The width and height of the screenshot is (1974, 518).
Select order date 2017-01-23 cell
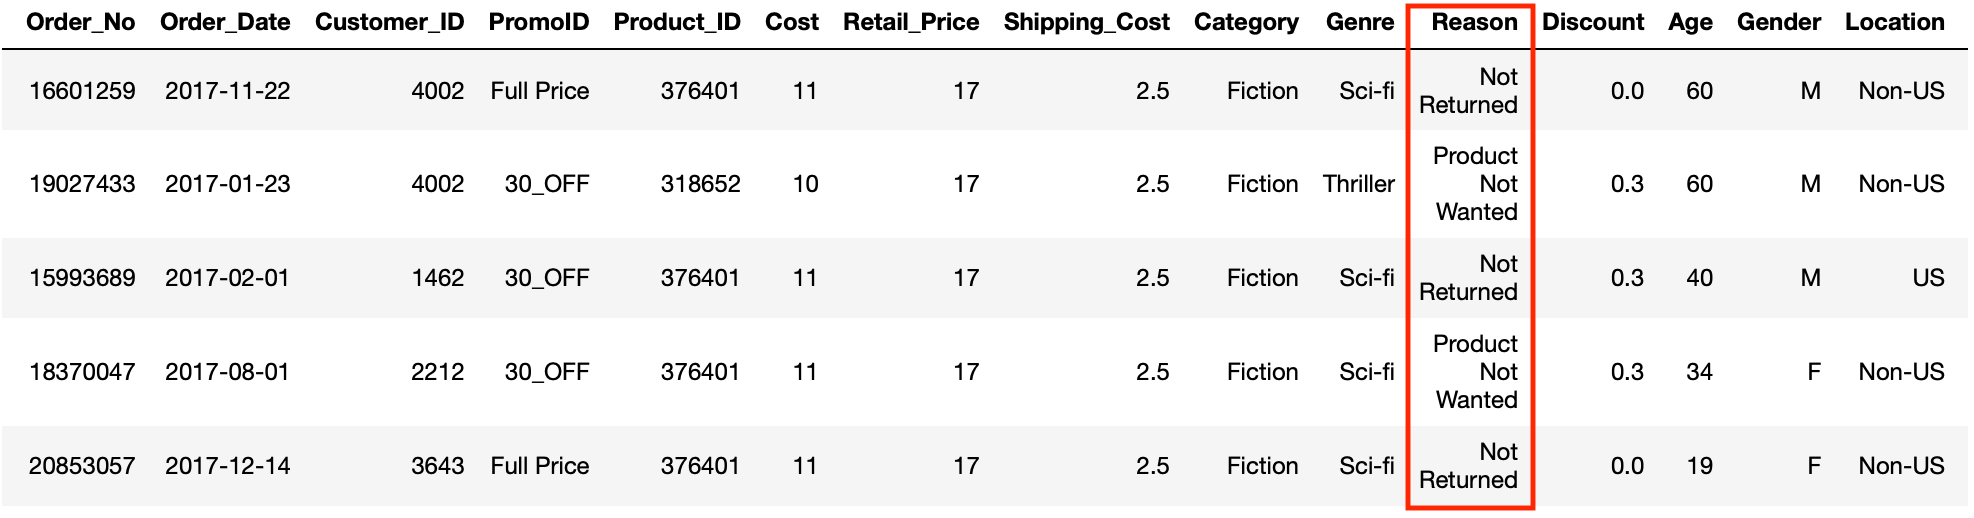(x=228, y=184)
